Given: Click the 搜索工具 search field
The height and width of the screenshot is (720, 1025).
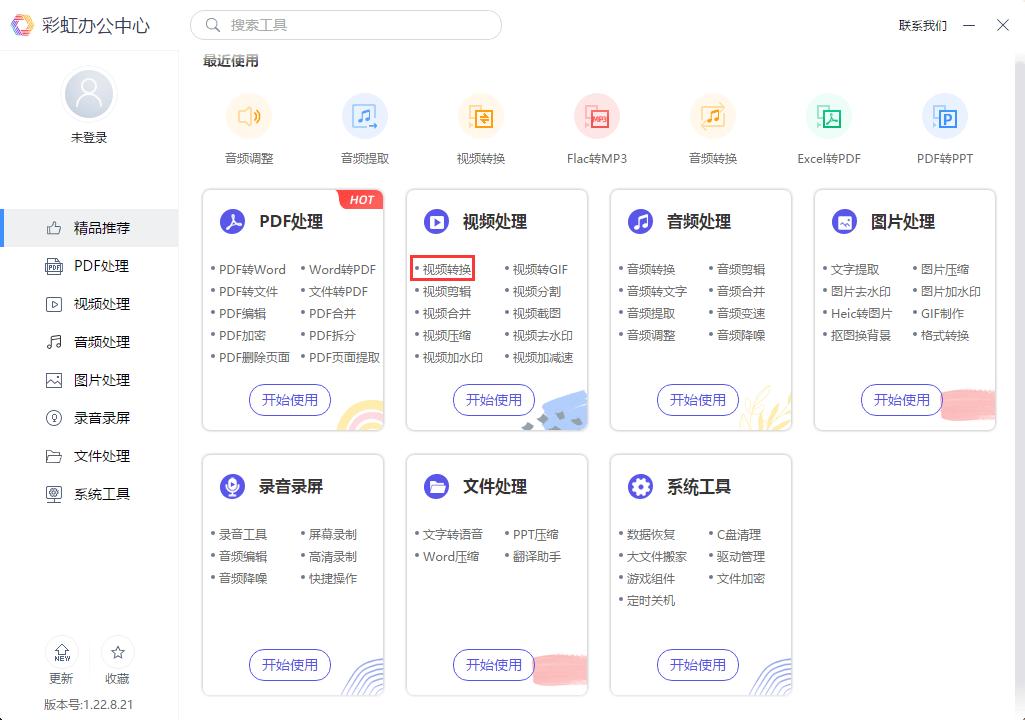Looking at the screenshot, I should [x=345, y=24].
